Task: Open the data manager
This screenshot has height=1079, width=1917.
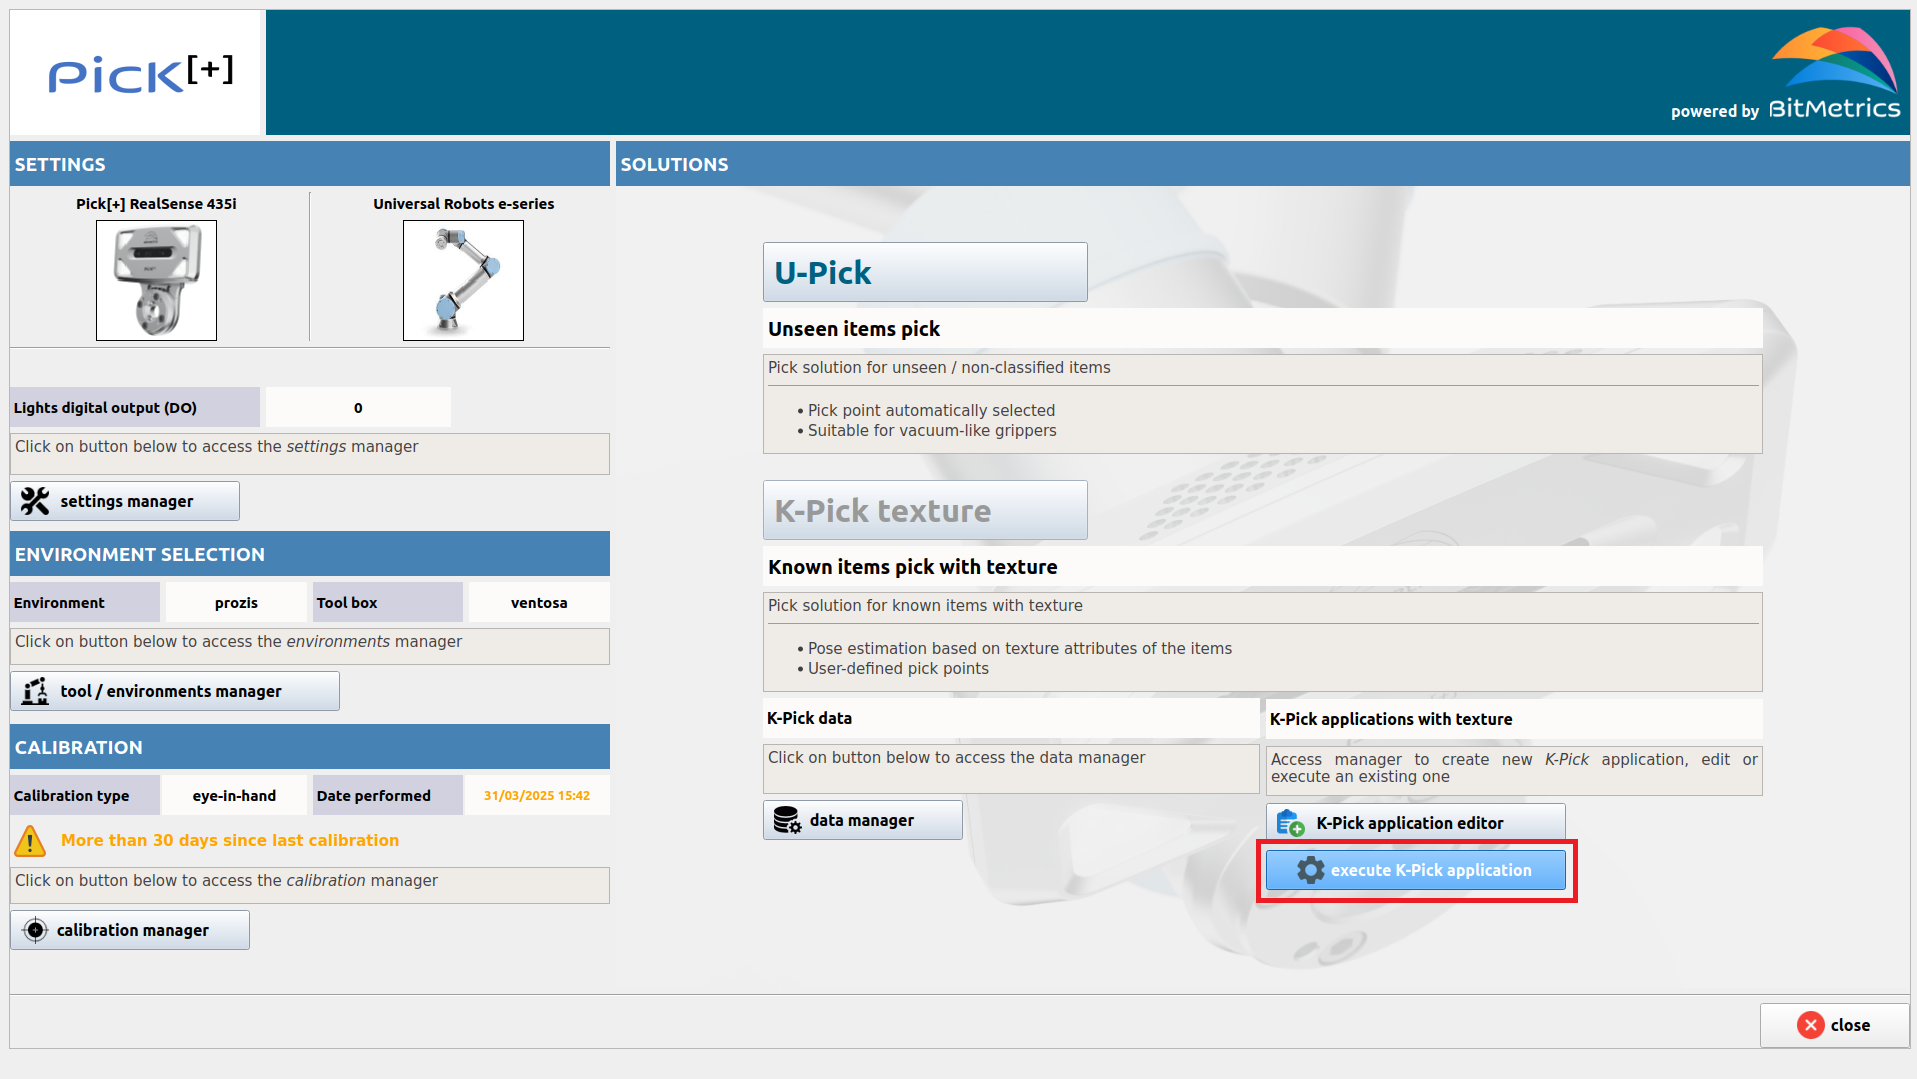Action: pyautogui.click(x=863, y=820)
